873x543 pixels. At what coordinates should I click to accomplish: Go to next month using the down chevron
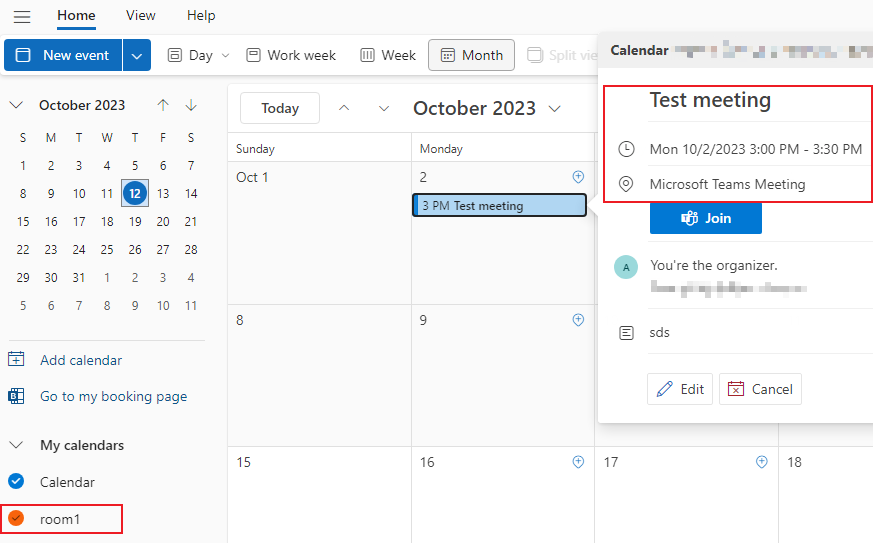(384, 108)
